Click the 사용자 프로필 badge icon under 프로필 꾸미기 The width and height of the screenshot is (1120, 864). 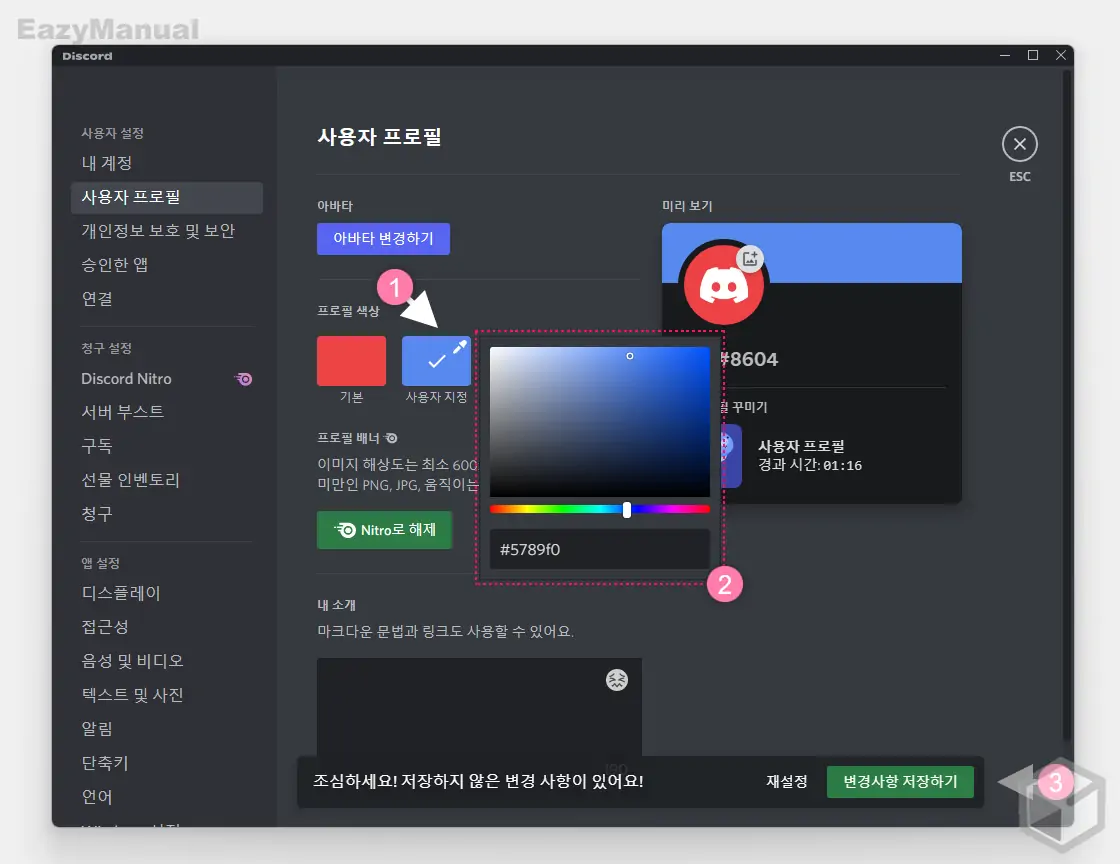(729, 447)
